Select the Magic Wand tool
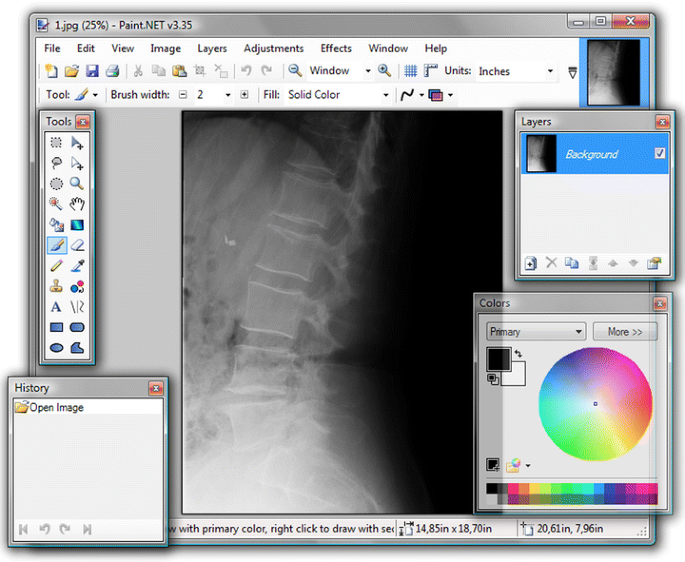This screenshot has width=685, height=562. pyautogui.click(x=57, y=204)
